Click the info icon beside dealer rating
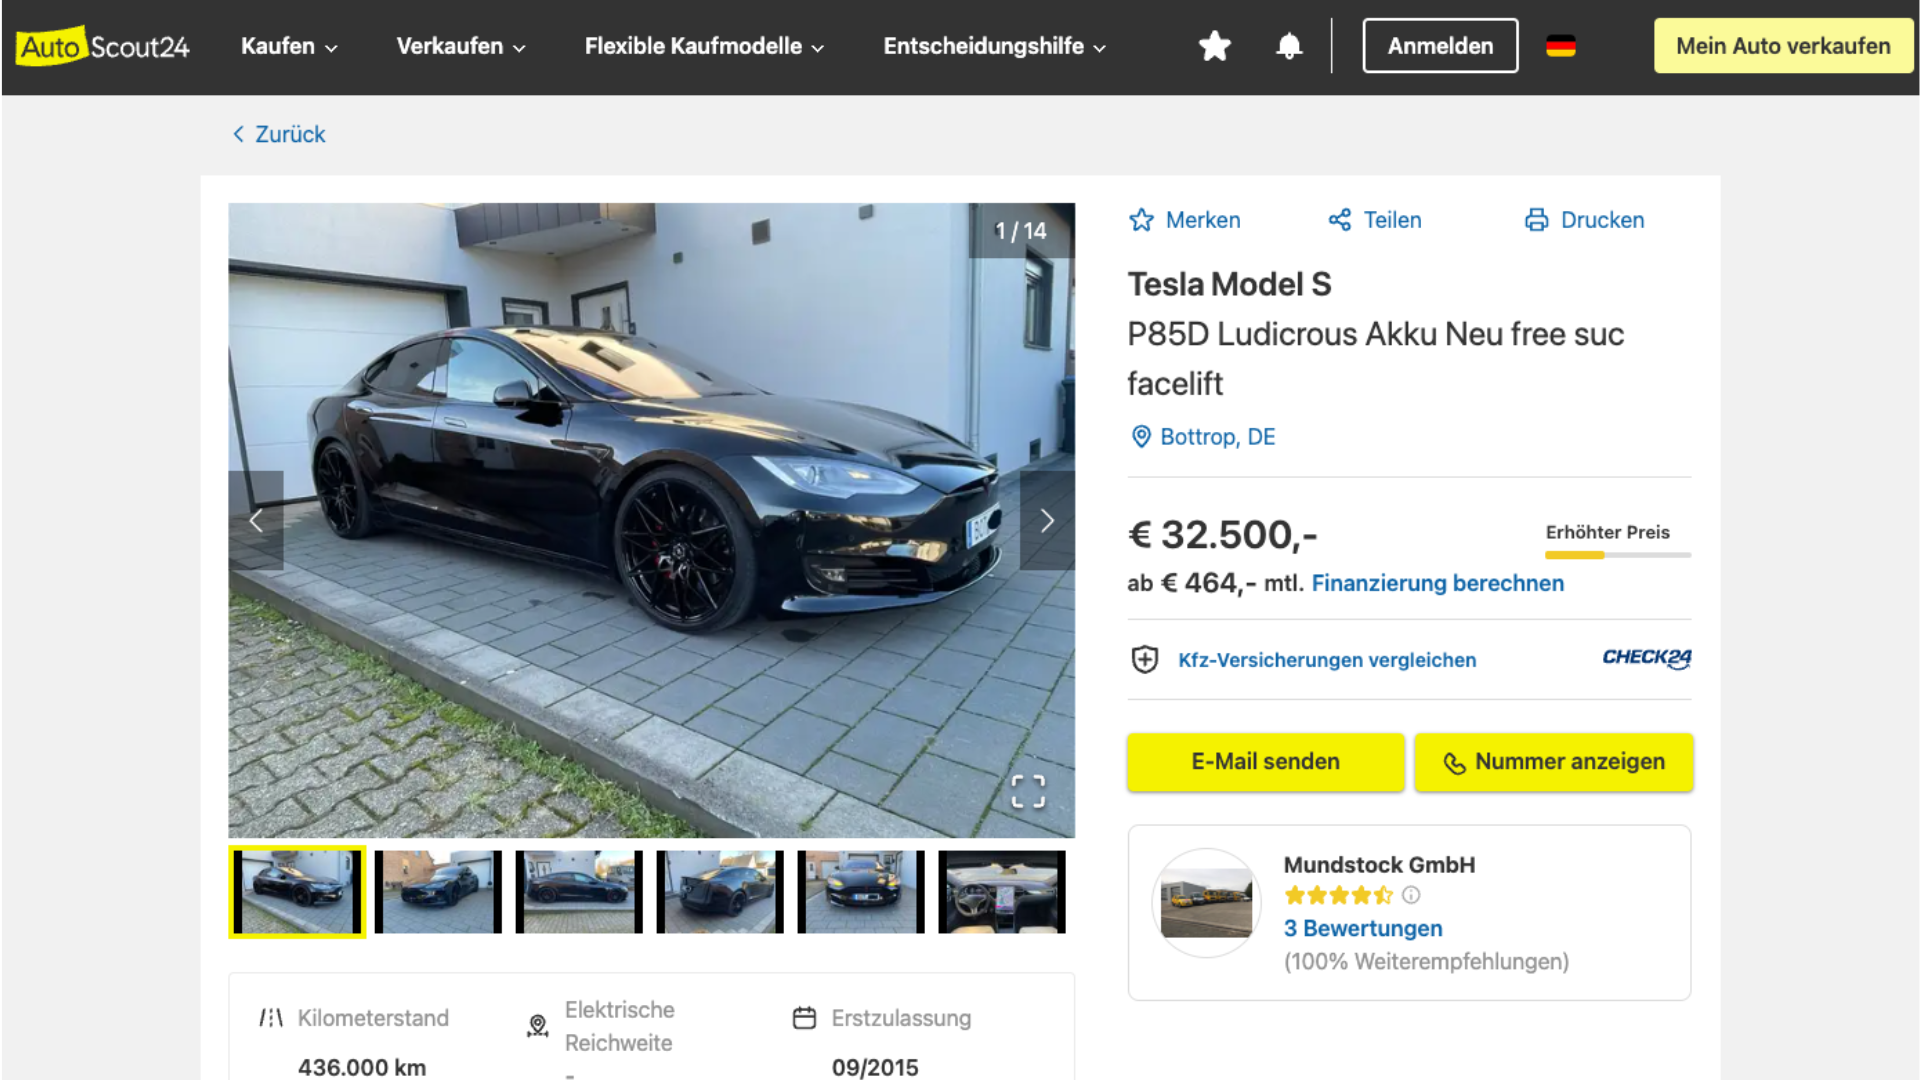 click(1411, 895)
